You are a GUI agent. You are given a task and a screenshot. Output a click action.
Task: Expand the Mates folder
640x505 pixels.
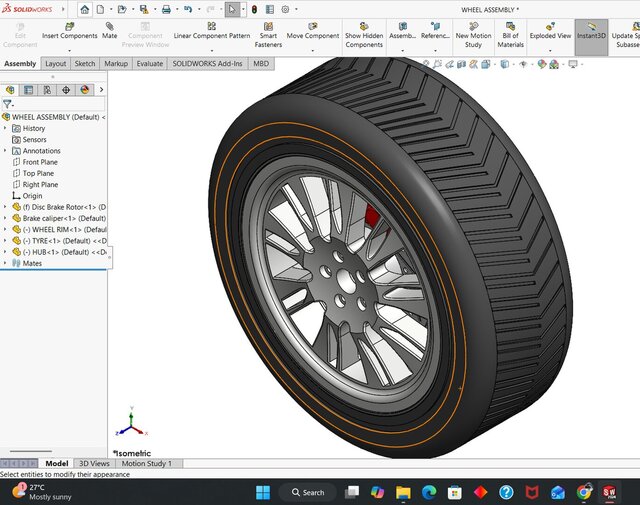(x=5, y=263)
